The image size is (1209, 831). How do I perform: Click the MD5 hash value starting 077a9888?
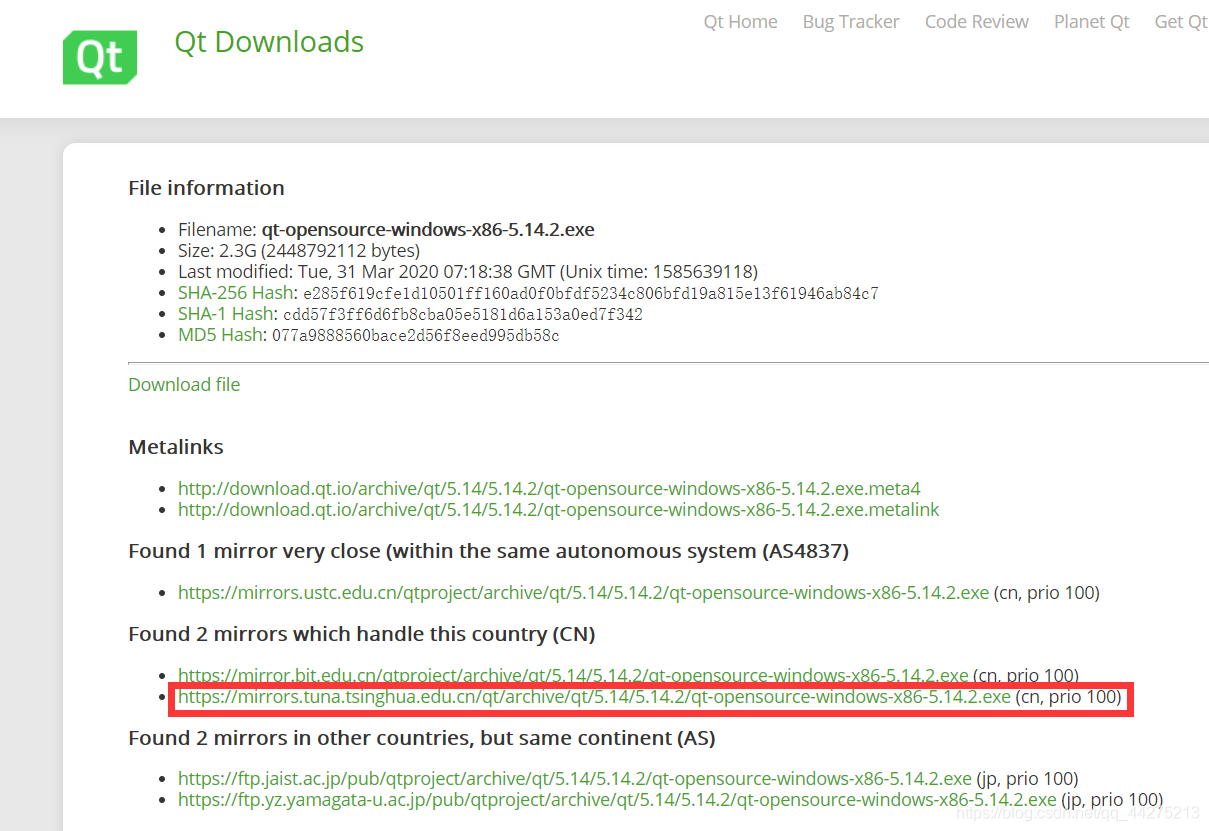pos(416,336)
